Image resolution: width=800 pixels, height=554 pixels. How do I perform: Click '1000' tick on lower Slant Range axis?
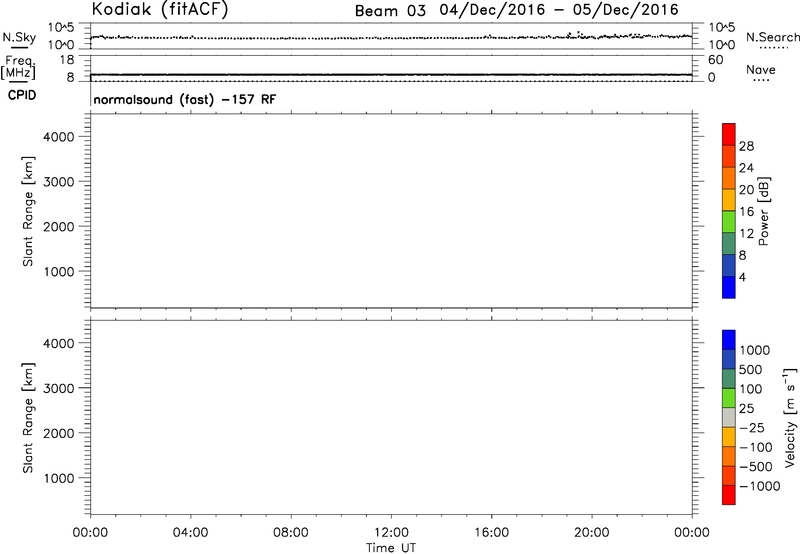[59, 478]
